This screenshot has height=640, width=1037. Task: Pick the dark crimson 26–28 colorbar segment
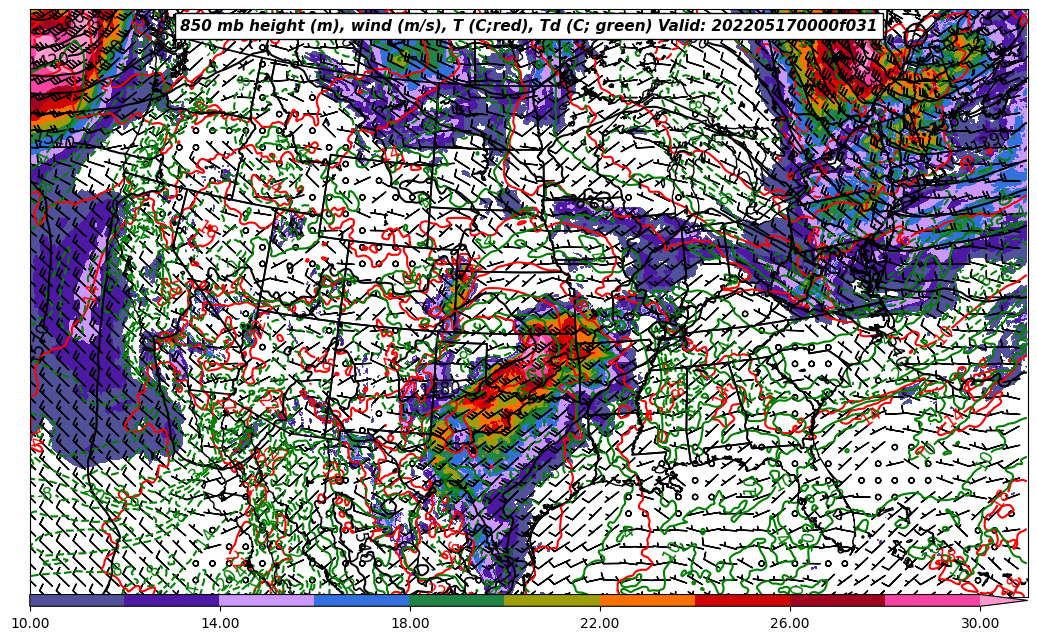(x=837, y=600)
